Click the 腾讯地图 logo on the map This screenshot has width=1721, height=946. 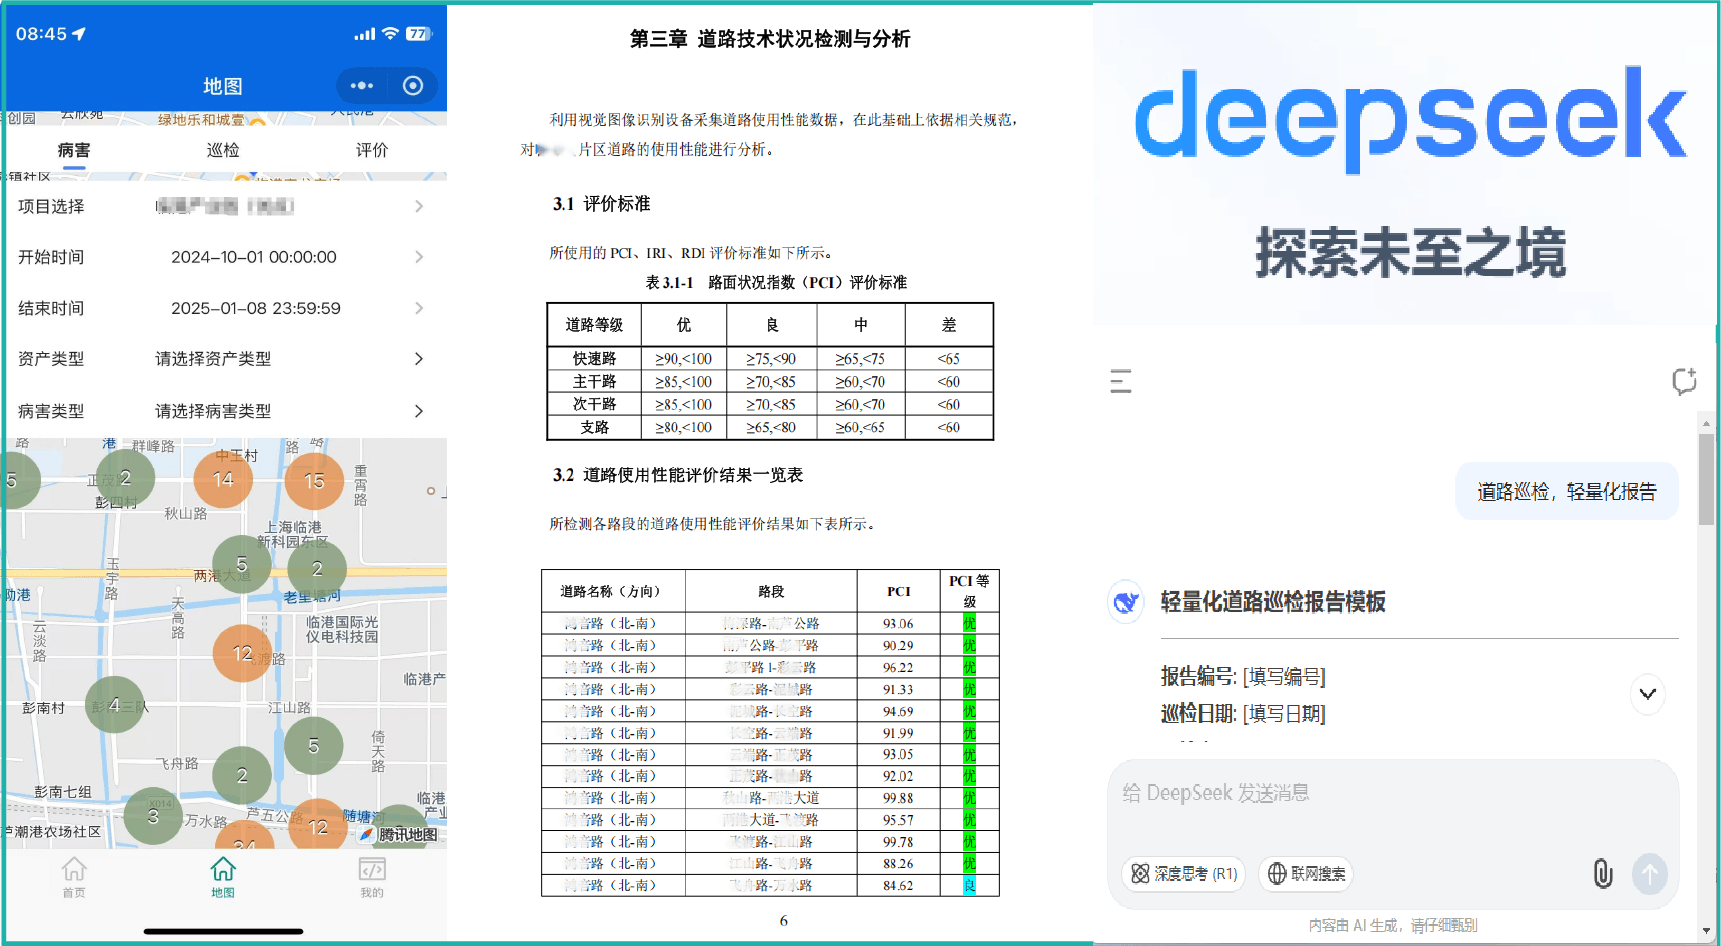click(400, 834)
